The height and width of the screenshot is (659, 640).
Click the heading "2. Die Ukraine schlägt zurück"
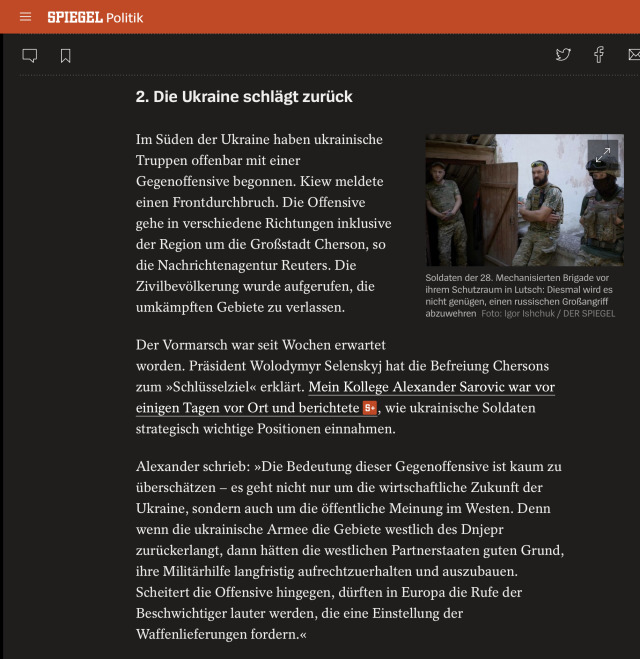[x=244, y=97]
